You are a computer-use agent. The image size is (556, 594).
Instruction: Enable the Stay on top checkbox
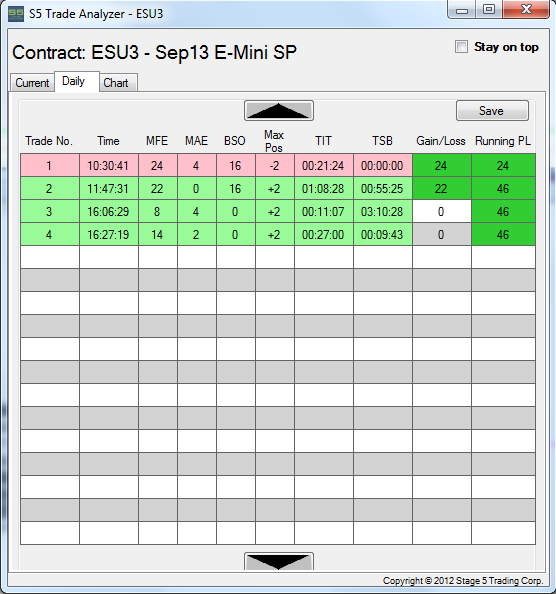point(461,47)
